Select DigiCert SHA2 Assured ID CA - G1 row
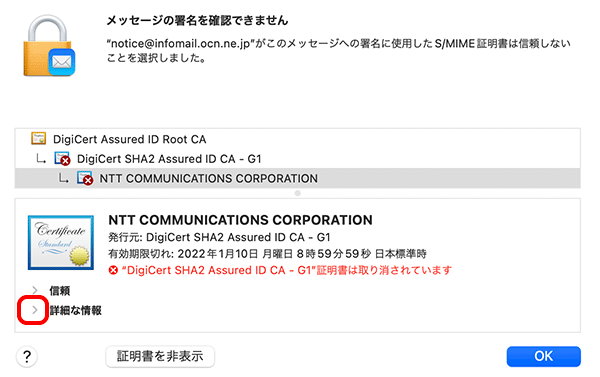The height and width of the screenshot is (377, 600). (298, 158)
